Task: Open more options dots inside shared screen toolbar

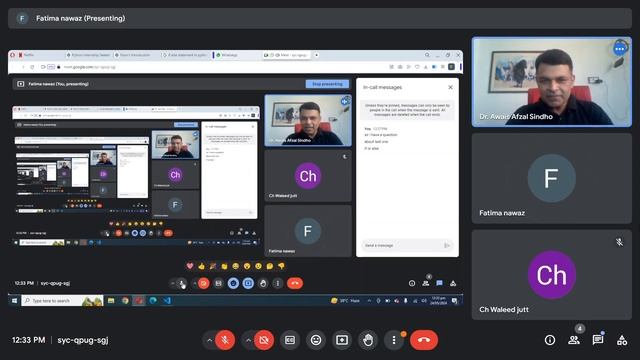Action: 278,283
